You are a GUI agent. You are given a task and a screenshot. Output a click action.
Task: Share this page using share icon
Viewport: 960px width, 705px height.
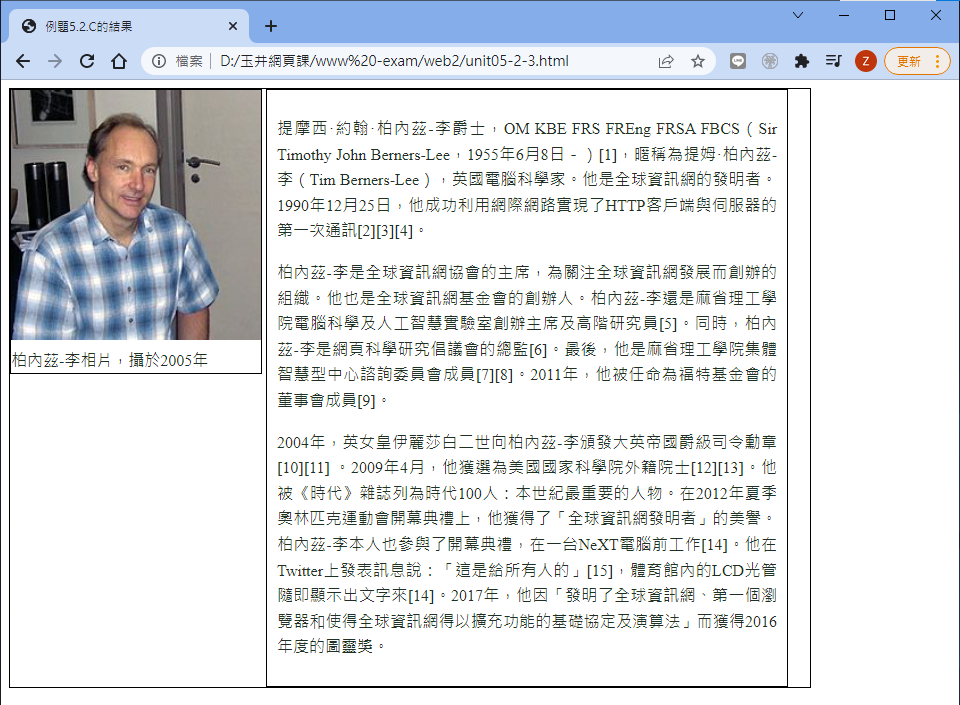click(x=666, y=61)
